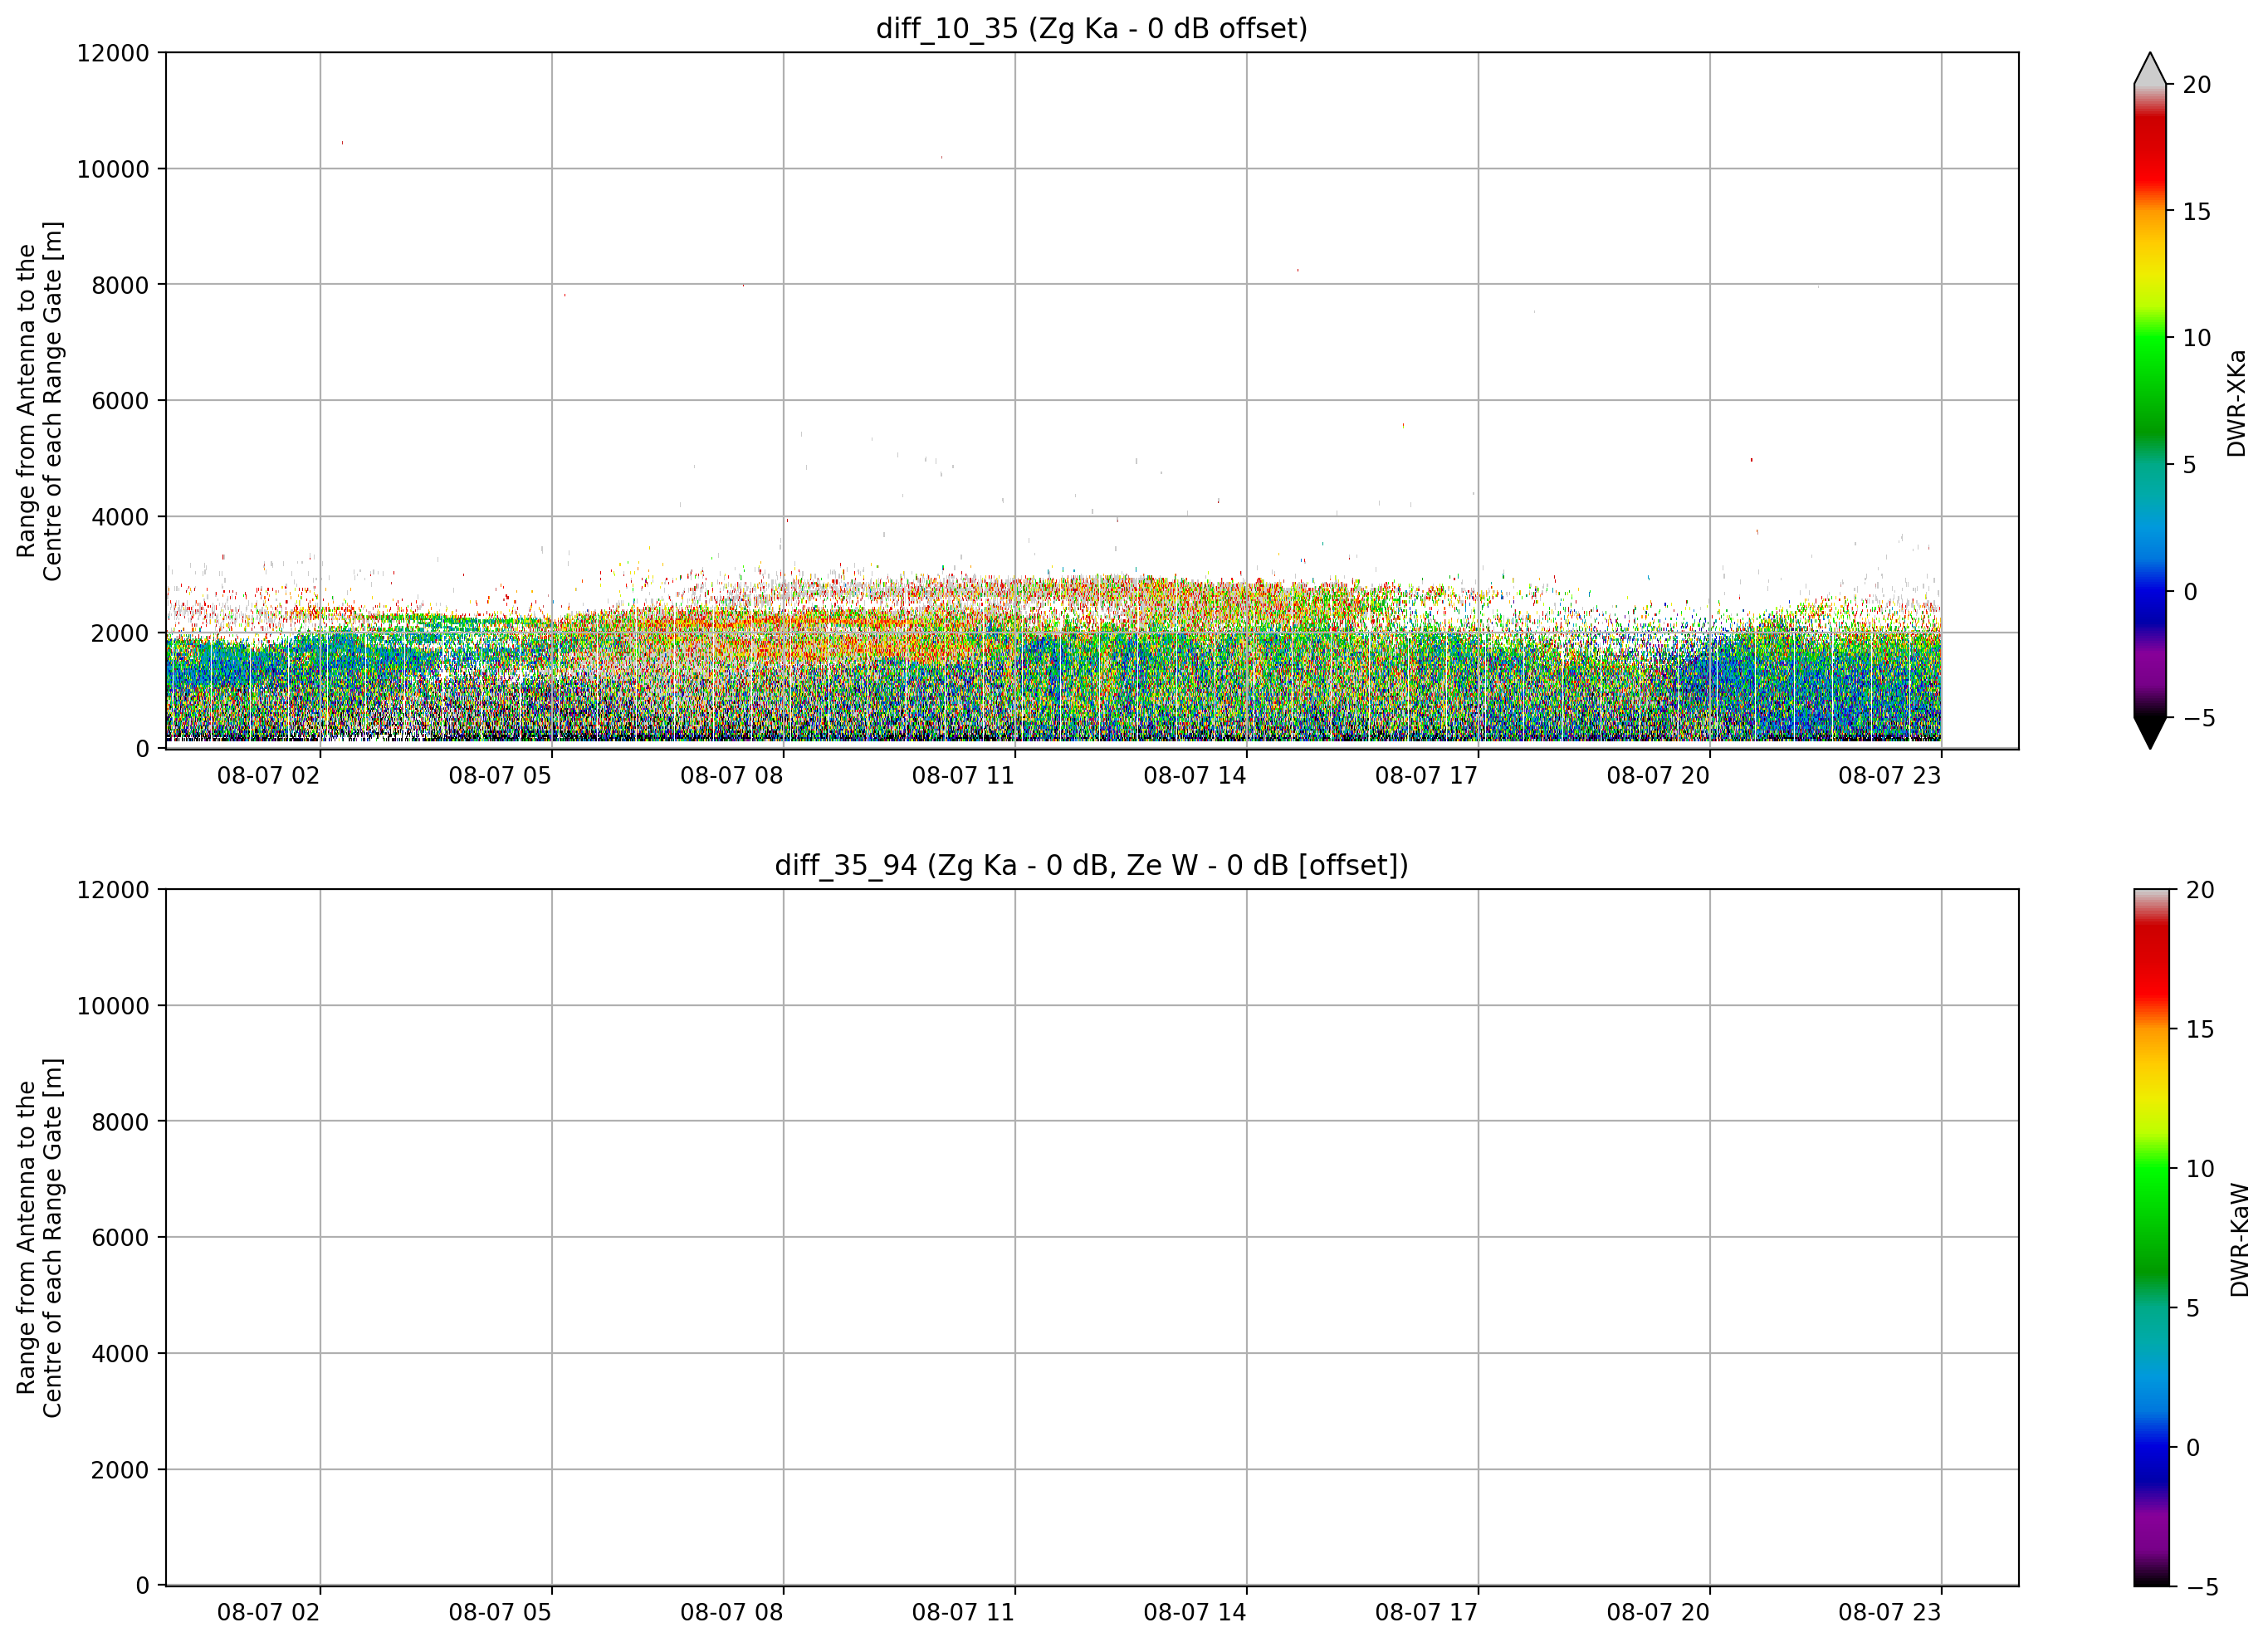Image resolution: width=2268 pixels, height=1642 pixels.
Task: Click the y-axis range label of diff_10_35 plot
Action: [39, 401]
